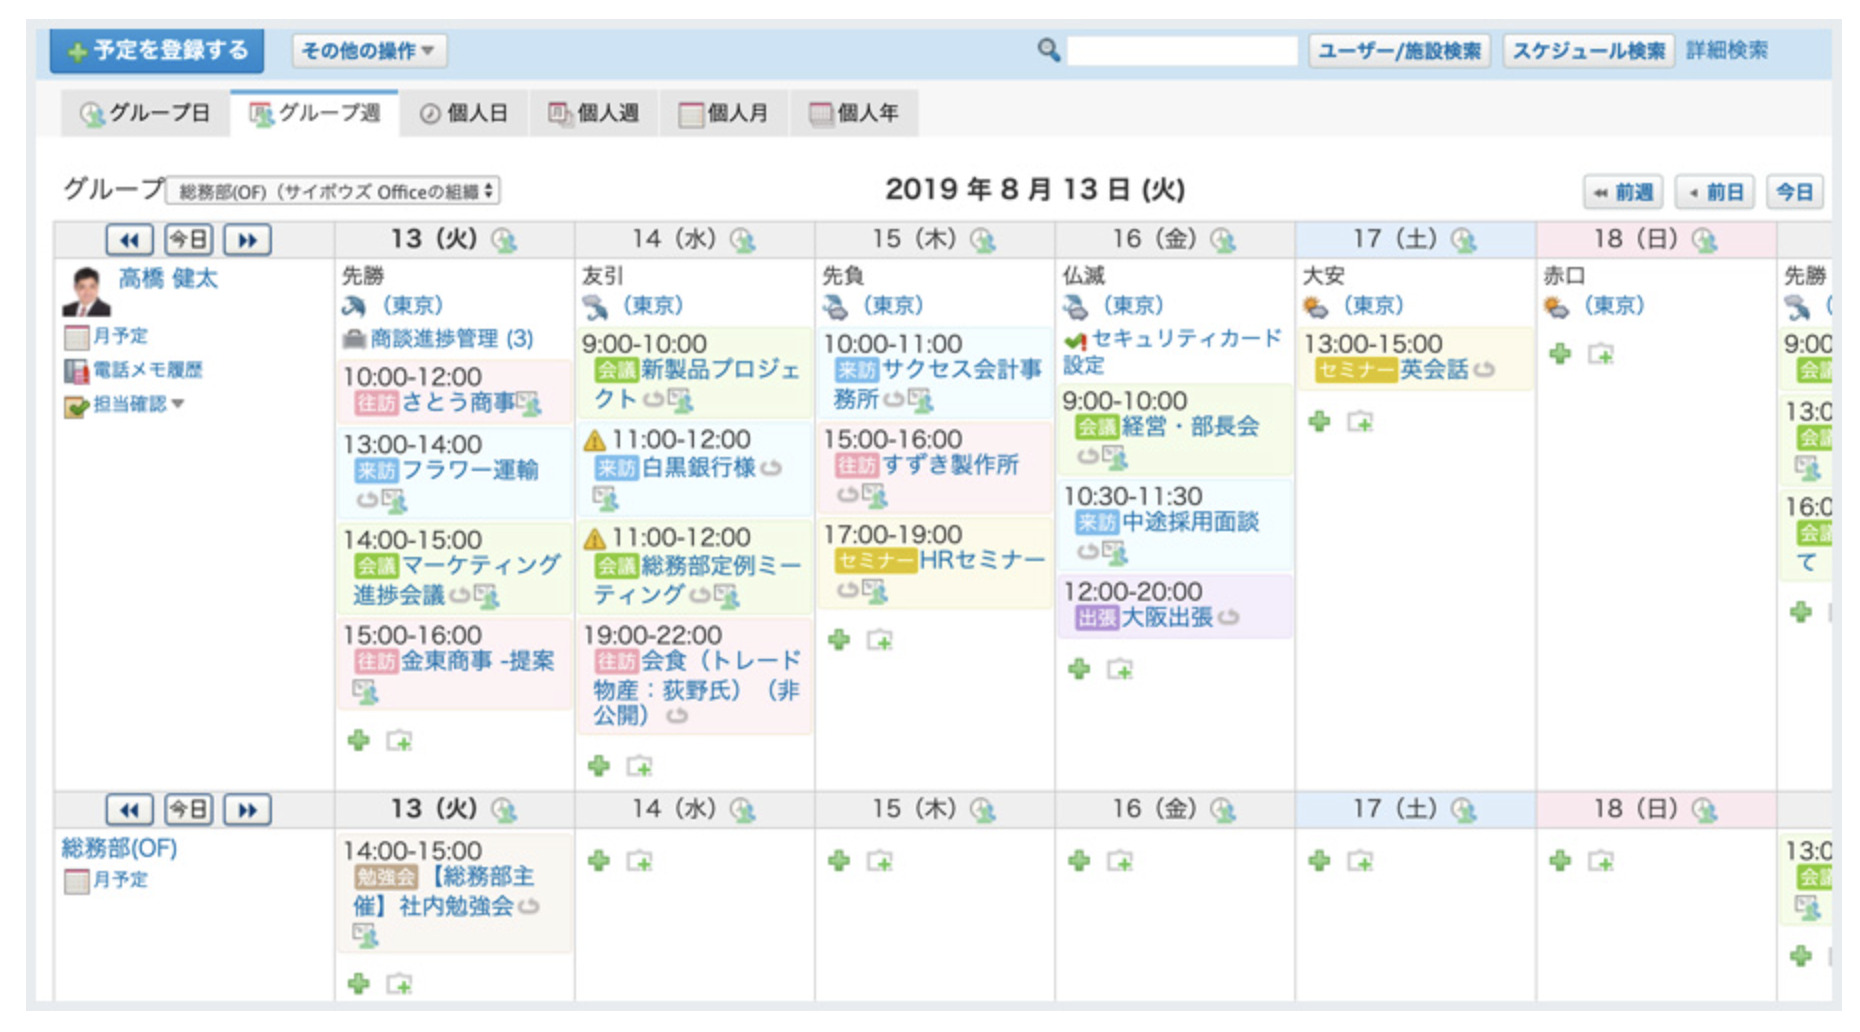This screenshot has width=1860, height=1032.
Task: Click the search magnifier icon
Action: tap(1047, 49)
